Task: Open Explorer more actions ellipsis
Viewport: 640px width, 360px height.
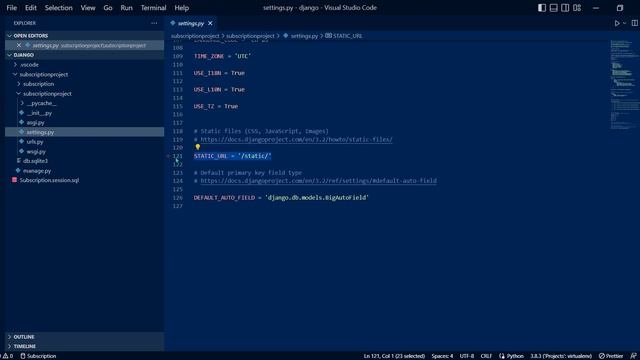Action: pos(154,23)
